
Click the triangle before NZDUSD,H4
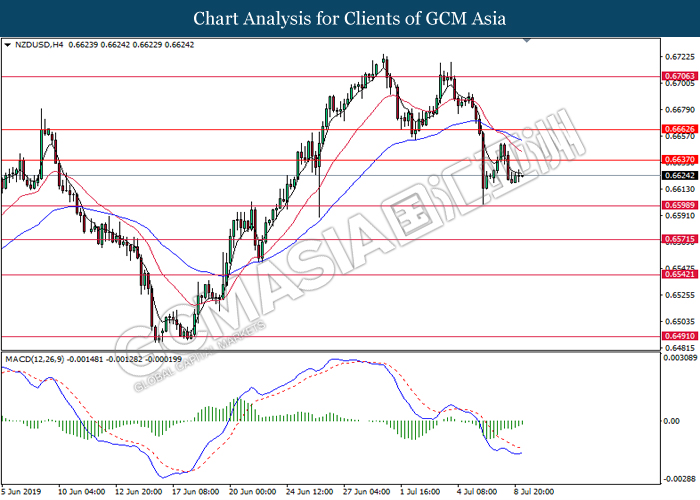(x=7, y=45)
